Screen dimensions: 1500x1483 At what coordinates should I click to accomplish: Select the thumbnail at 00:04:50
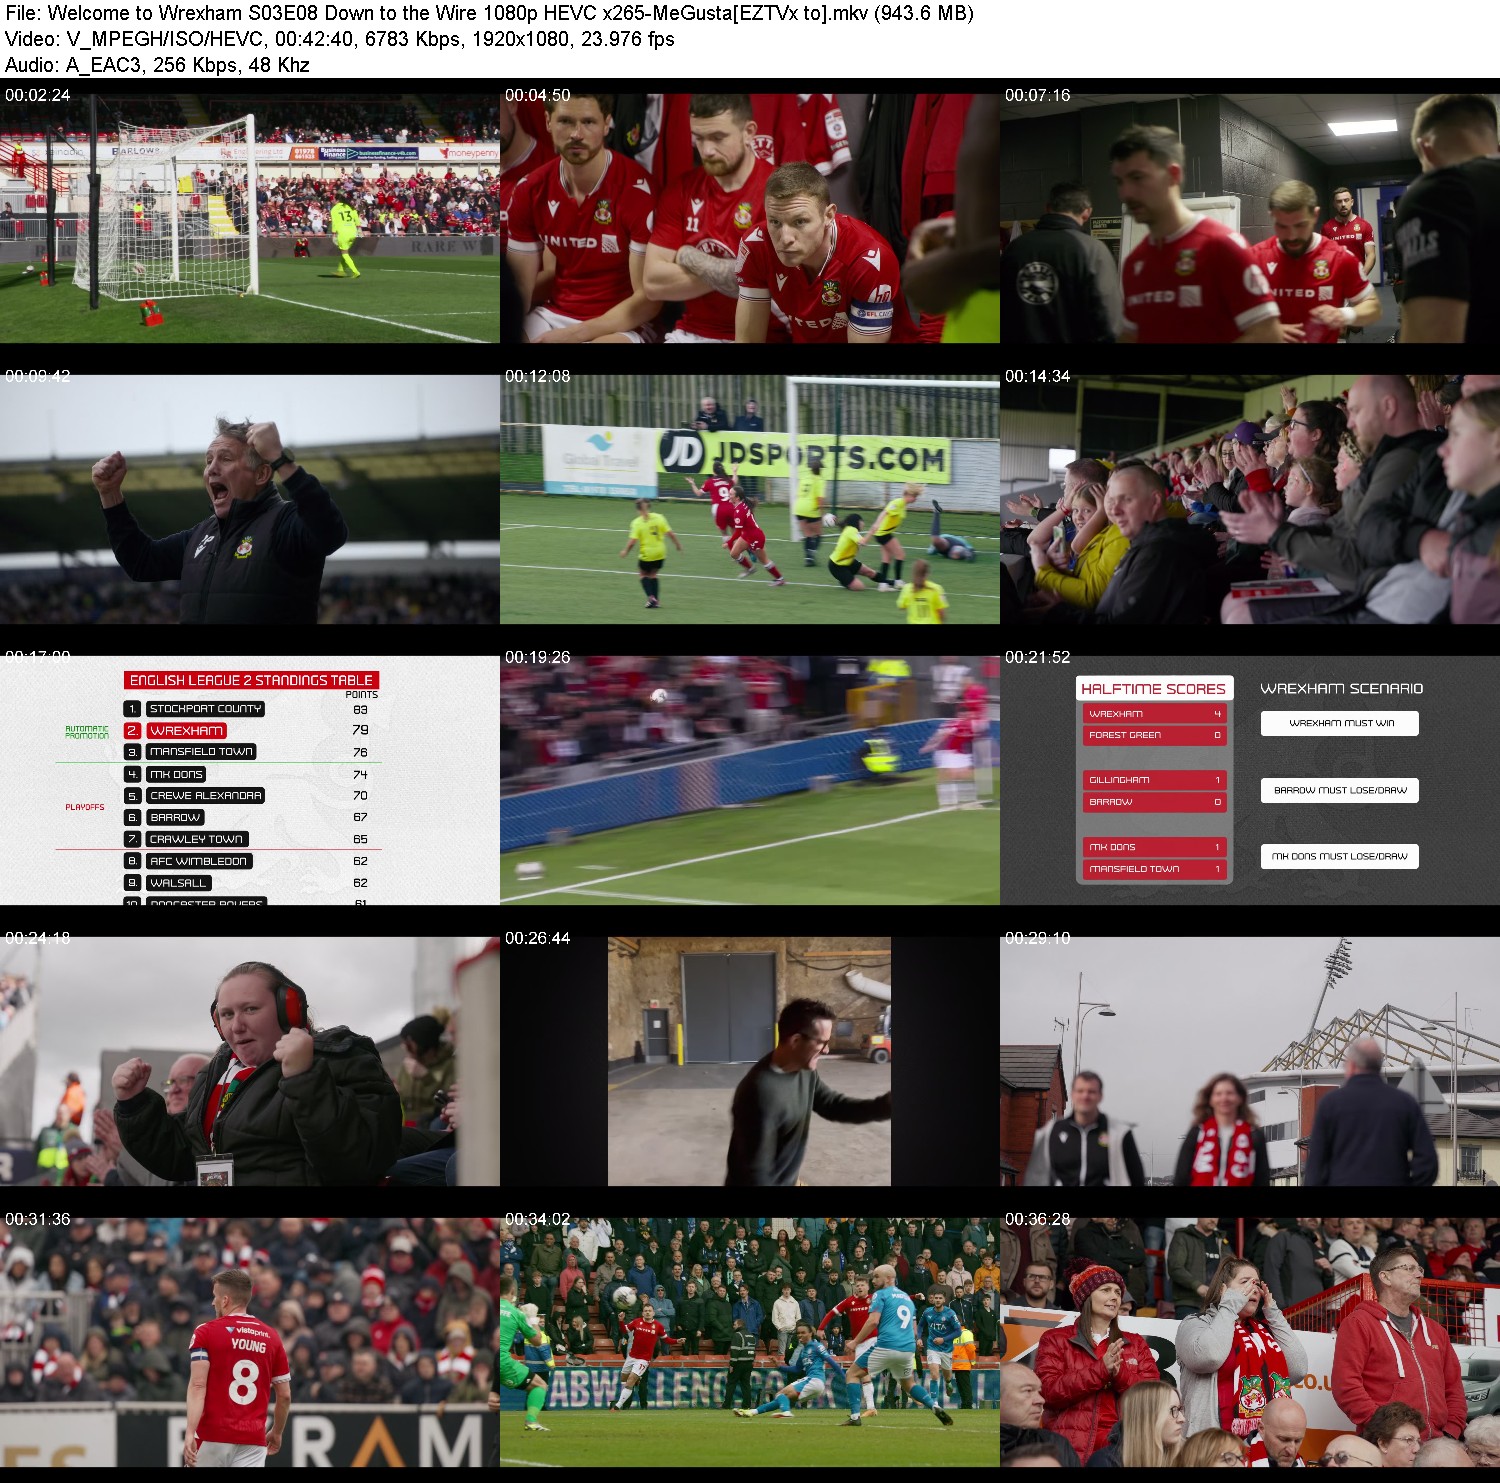pos(750,218)
